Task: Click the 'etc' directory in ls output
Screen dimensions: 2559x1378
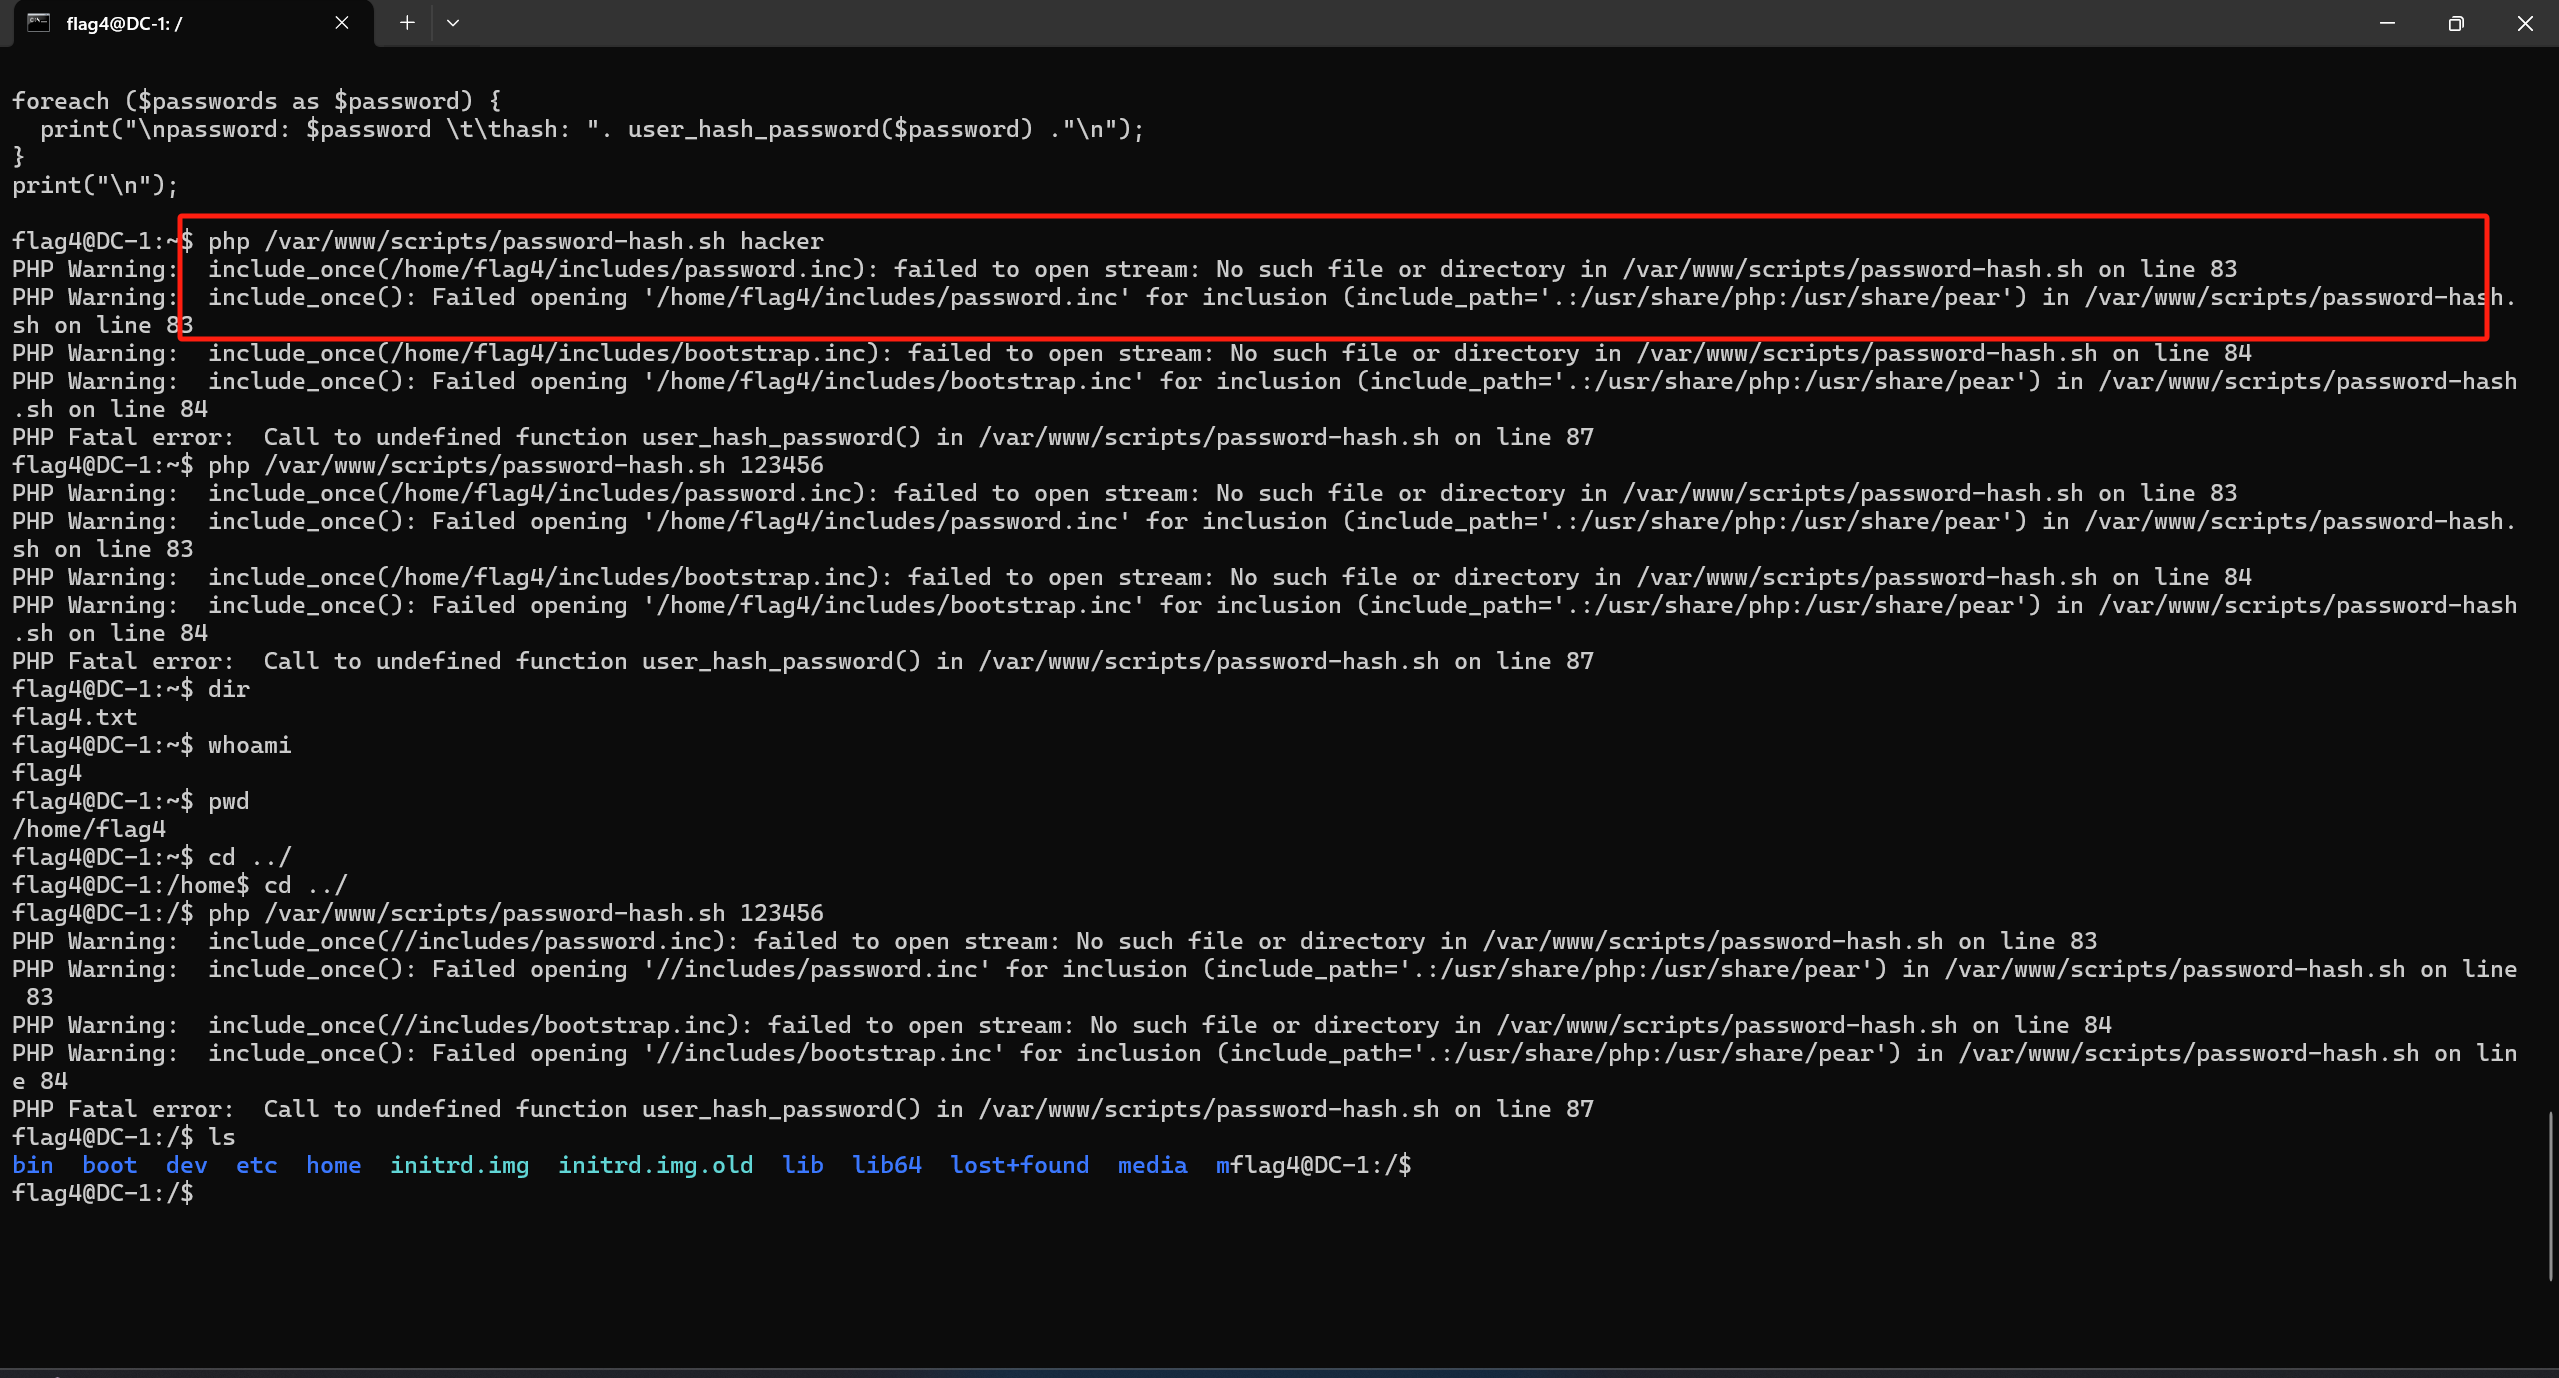Action: point(256,1165)
